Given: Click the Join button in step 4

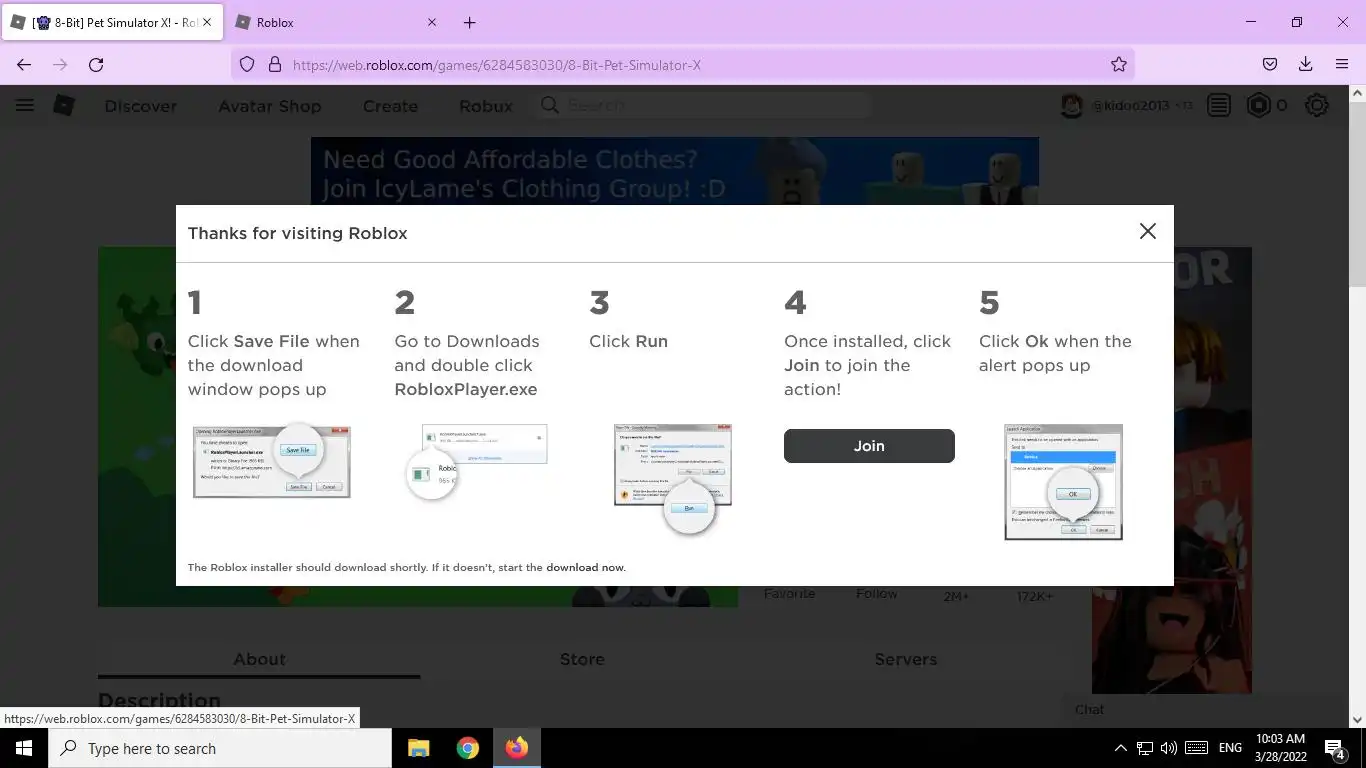Looking at the screenshot, I should tap(869, 446).
